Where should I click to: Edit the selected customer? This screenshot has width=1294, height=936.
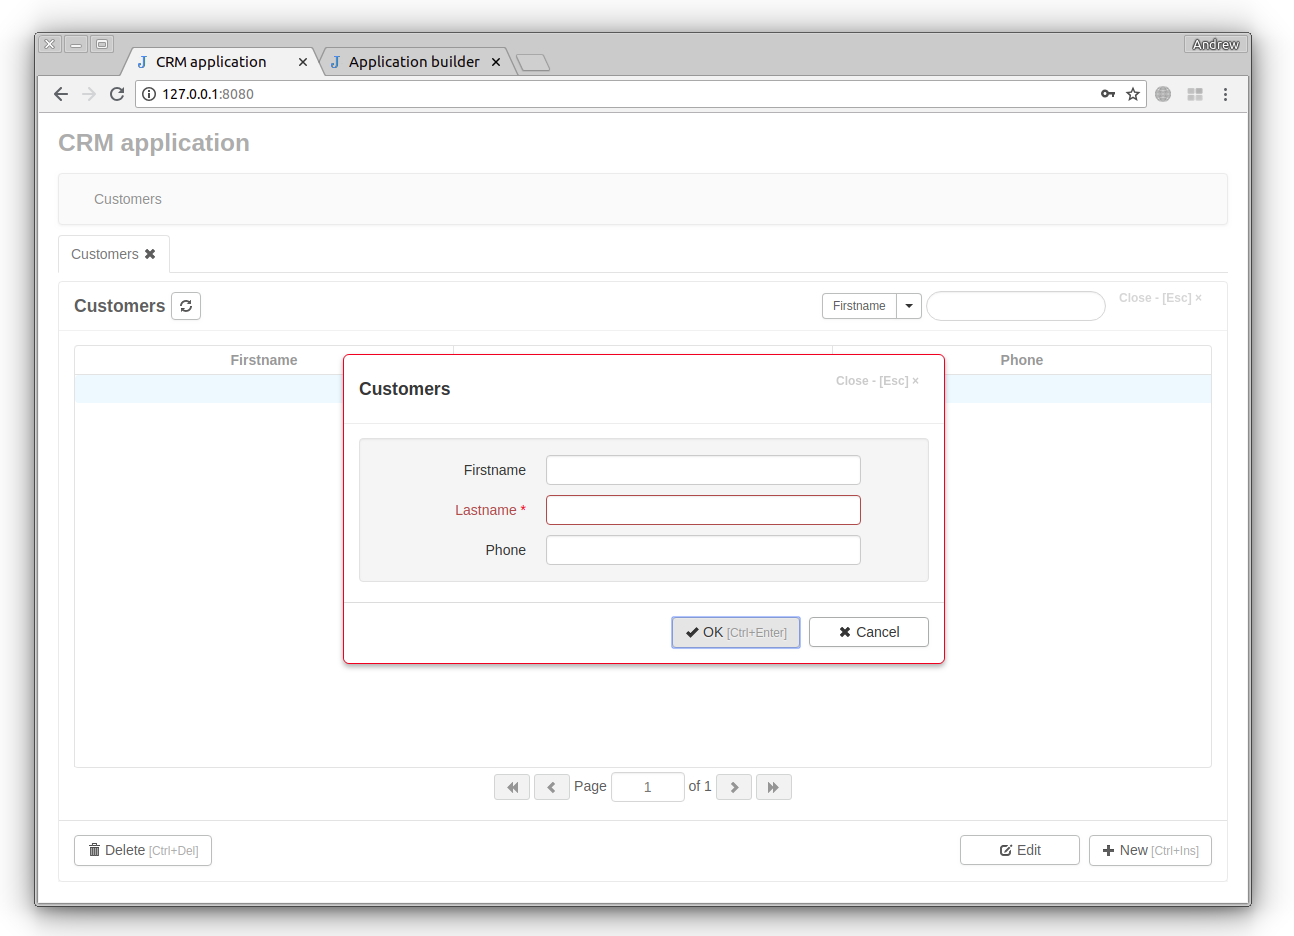point(1020,850)
